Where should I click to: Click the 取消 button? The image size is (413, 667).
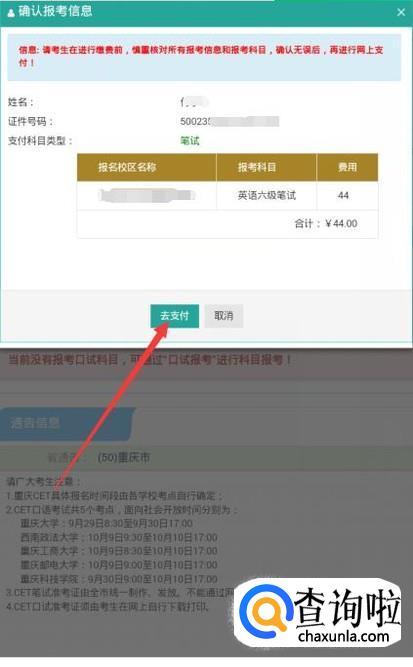click(224, 316)
